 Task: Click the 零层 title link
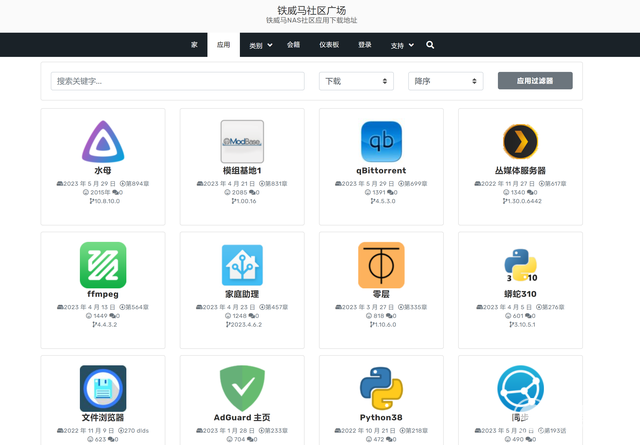[x=381, y=294]
